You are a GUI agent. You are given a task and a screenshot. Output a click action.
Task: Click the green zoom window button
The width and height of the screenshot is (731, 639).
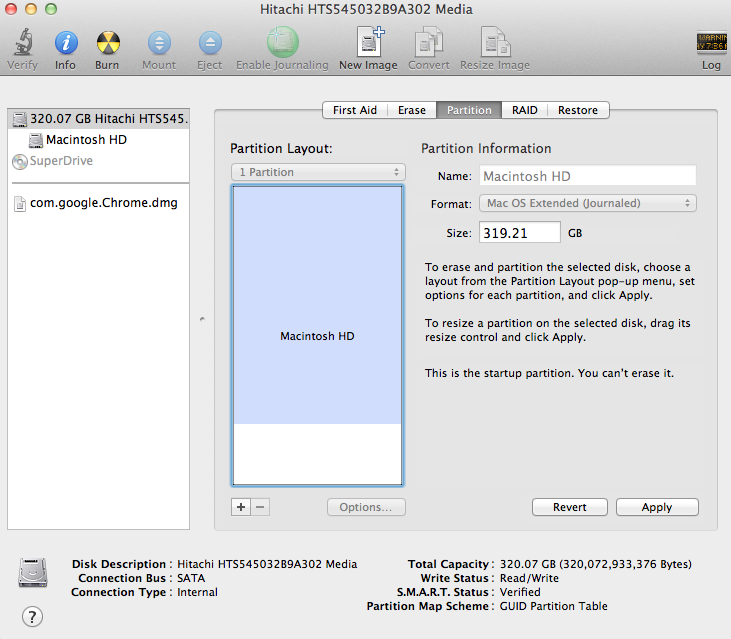point(51,9)
